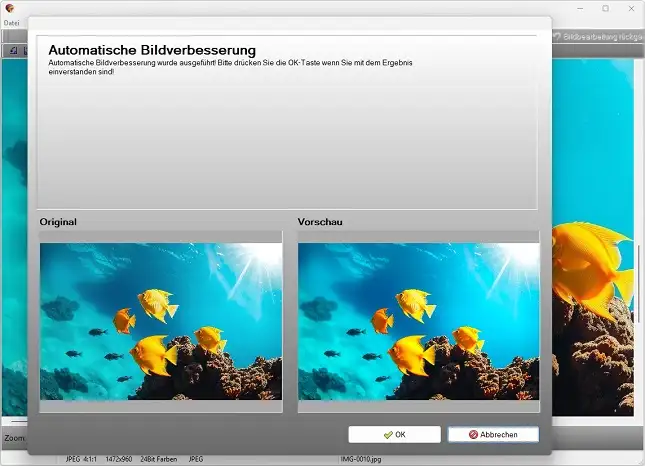This screenshot has height=466, width=645.
Task: Close the main application window
Action: coord(632,8)
